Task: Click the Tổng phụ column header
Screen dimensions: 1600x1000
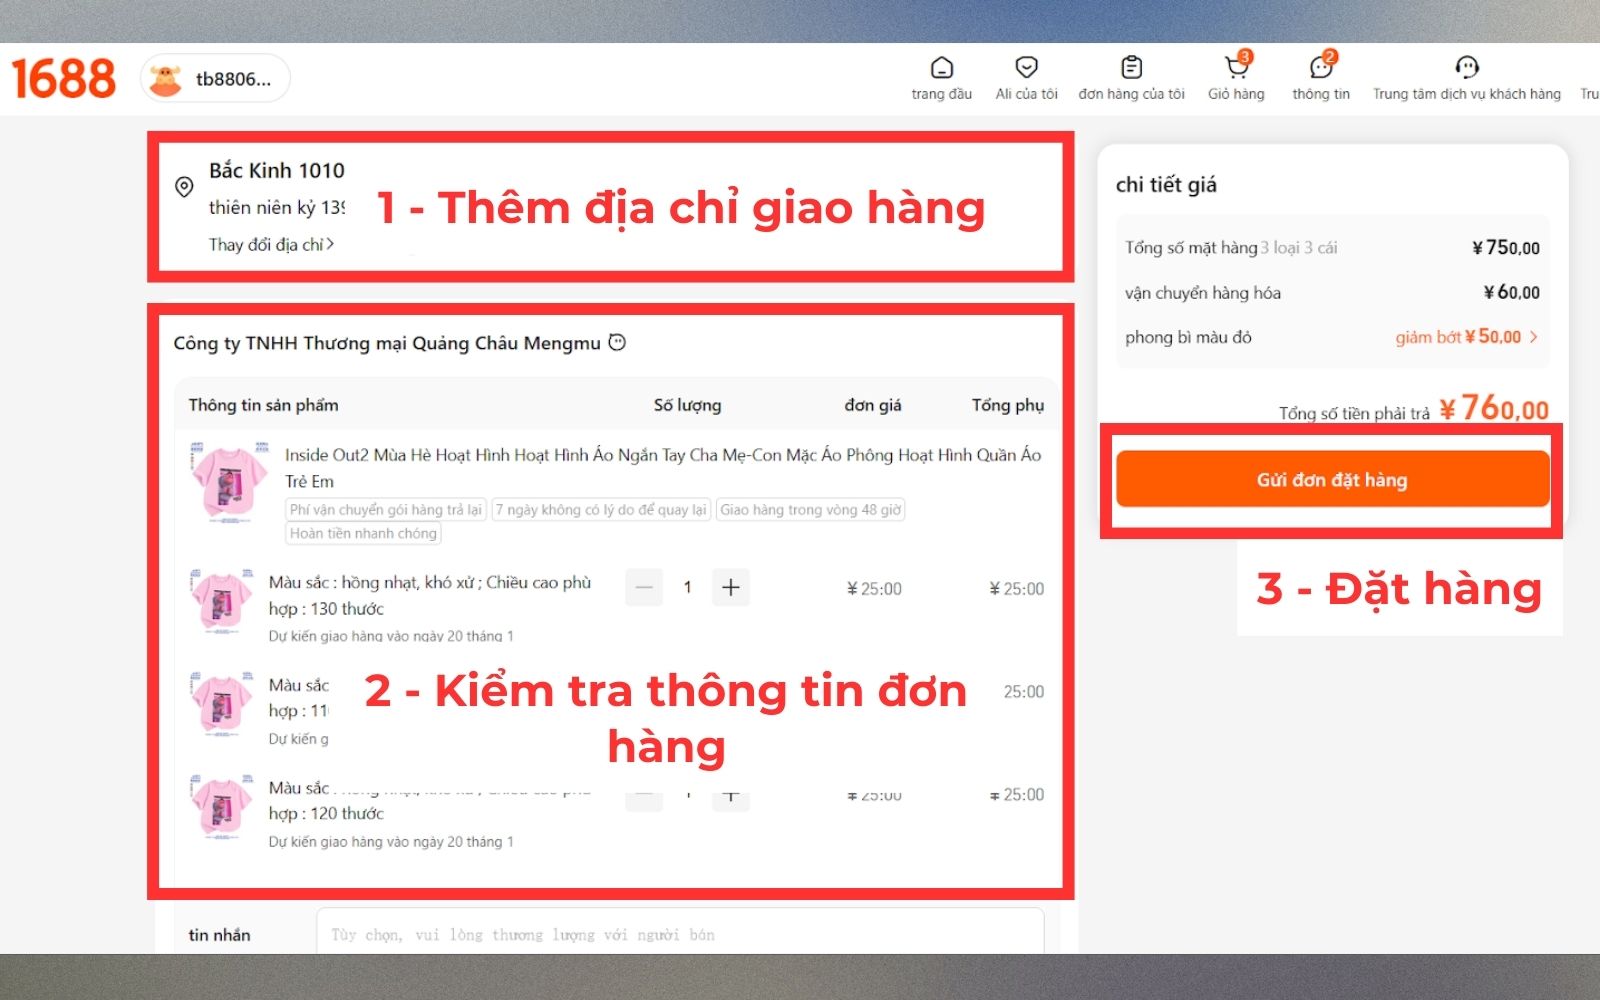Action: 1008,405
